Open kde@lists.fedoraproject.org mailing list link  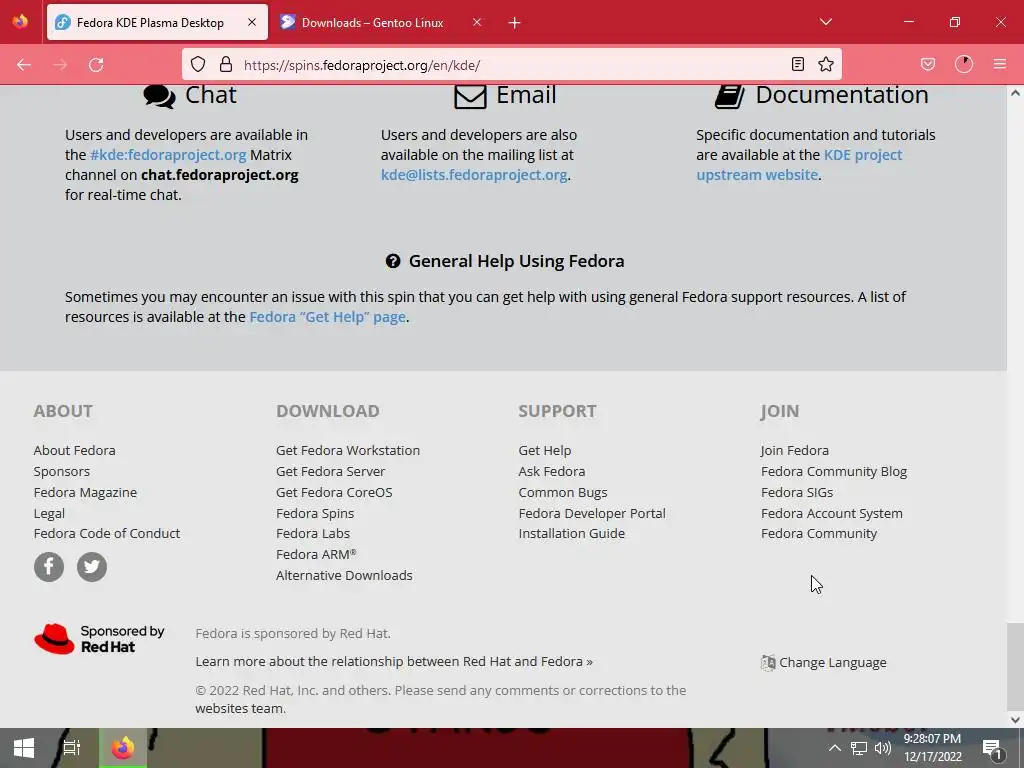tap(473, 175)
